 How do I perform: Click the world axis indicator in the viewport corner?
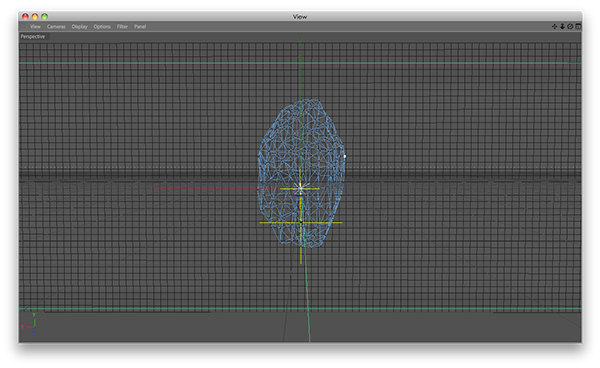(x=29, y=324)
